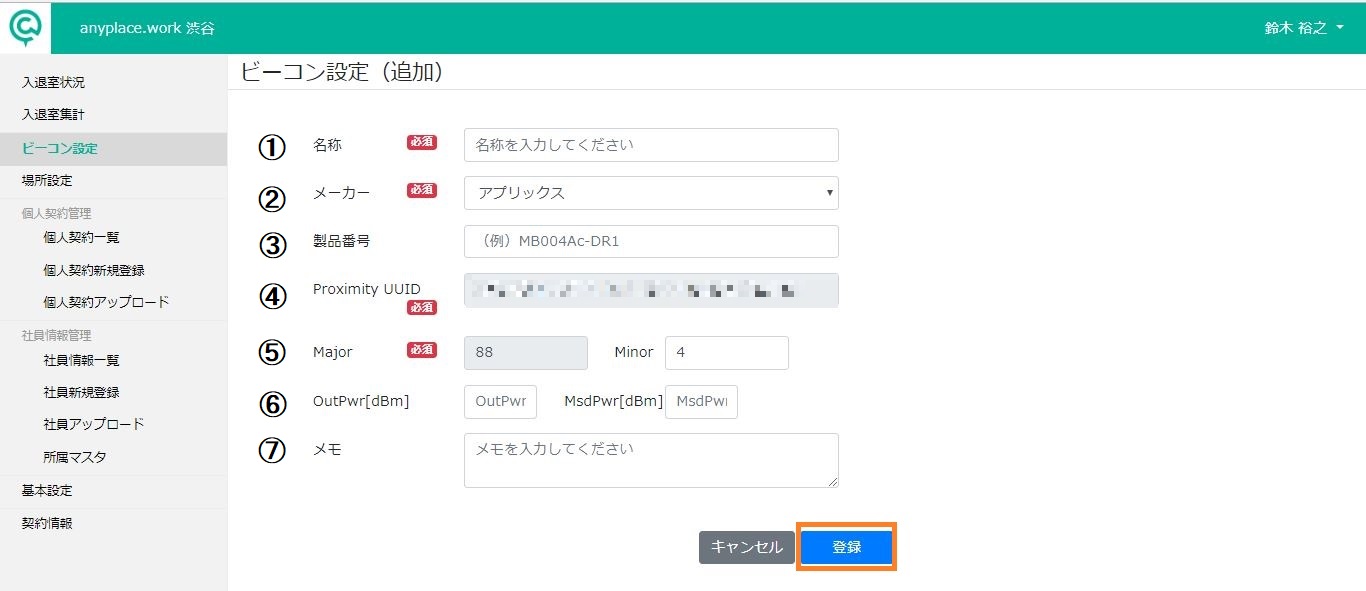Screen dimensions: 1366x591
Task: Open the 鈴木 裕之 user dropdown
Action: (1304, 28)
